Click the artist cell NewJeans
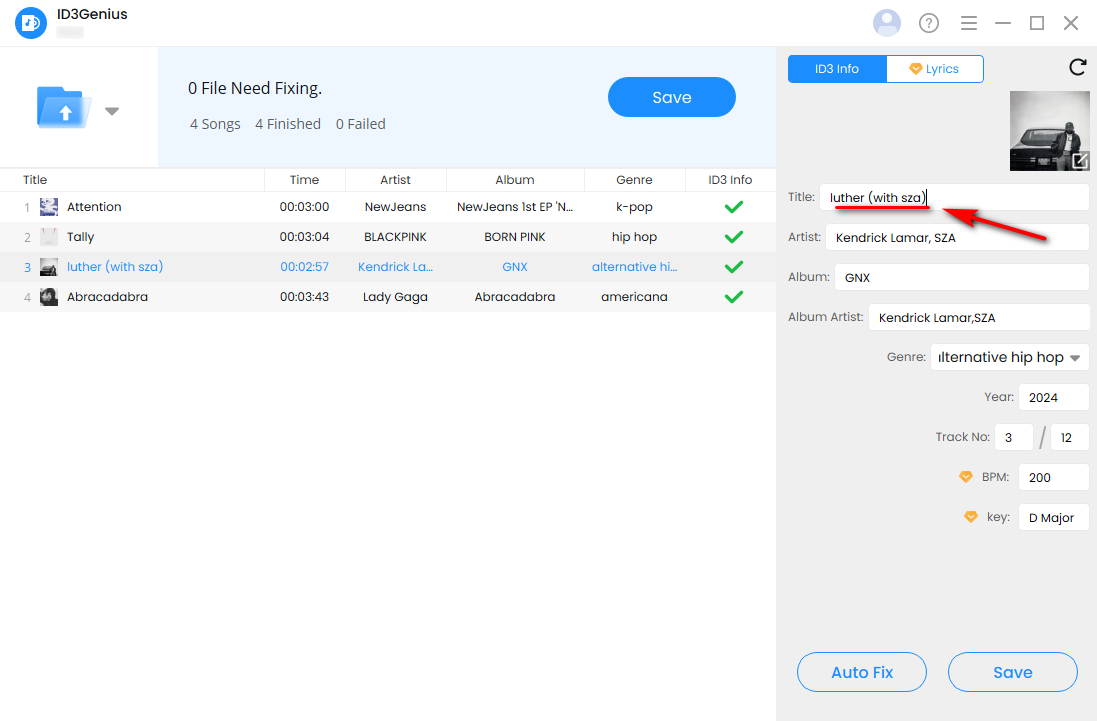Image resolution: width=1097 pixels, height=721 pixels. coord(395,207)
